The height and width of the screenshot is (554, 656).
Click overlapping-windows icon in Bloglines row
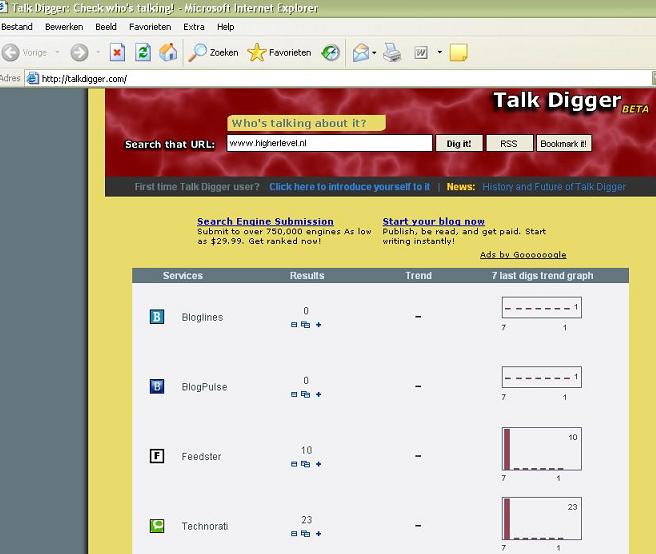[306, 325]
